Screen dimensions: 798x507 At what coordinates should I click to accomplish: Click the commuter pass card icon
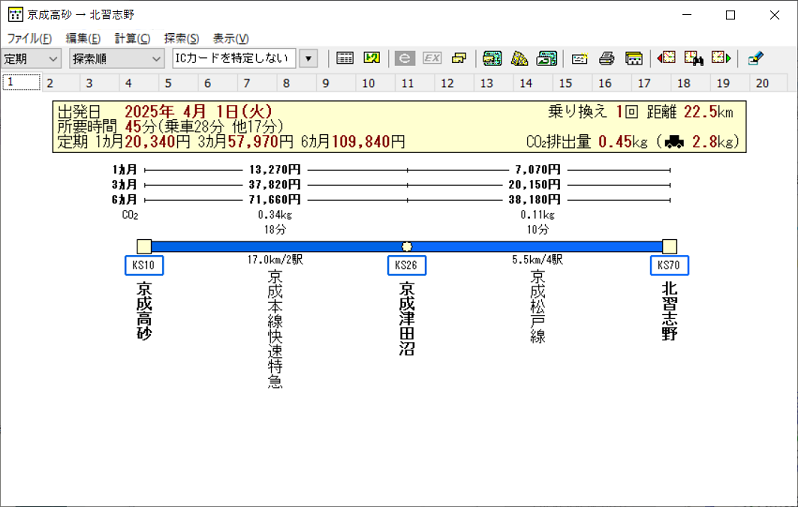click(580, 59)
